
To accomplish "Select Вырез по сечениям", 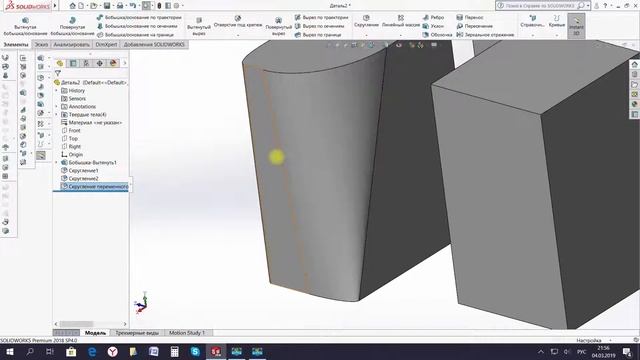I will coord(319,26).
